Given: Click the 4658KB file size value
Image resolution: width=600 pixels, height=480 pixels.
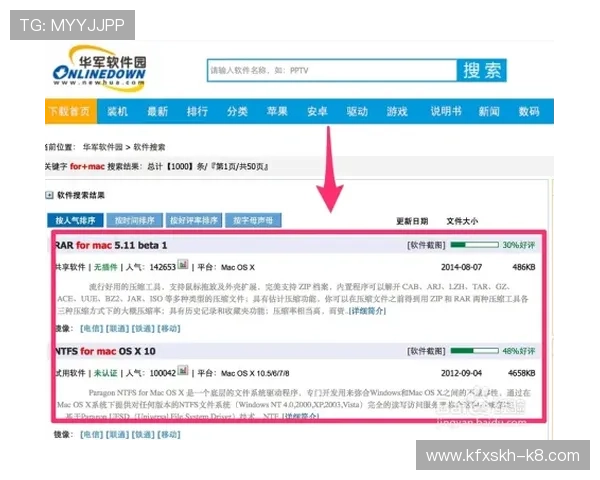Looking at the screenshot, I should click(x=522, y=373).
